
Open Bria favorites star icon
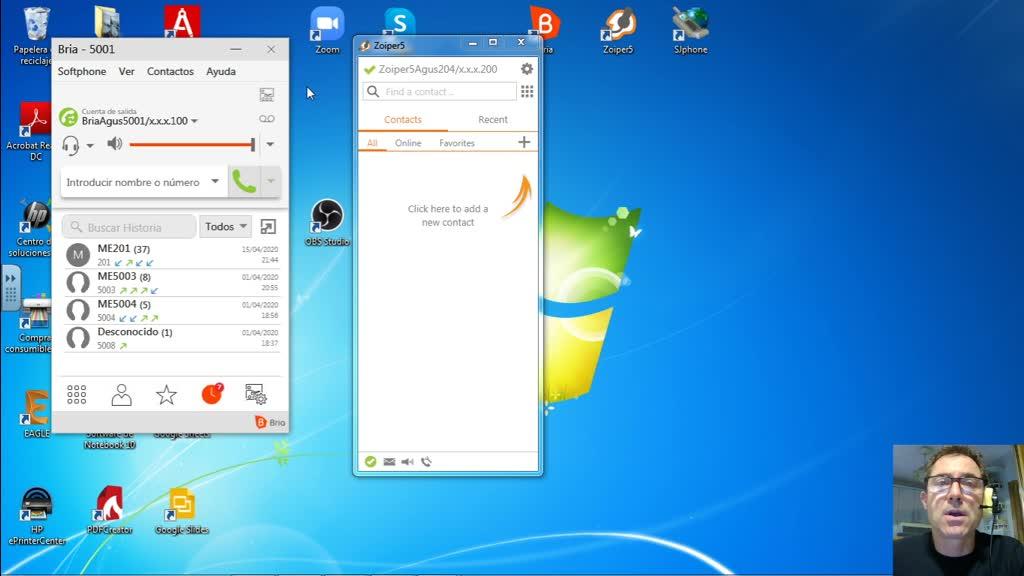pyautogui.click(x=167, y=394)
